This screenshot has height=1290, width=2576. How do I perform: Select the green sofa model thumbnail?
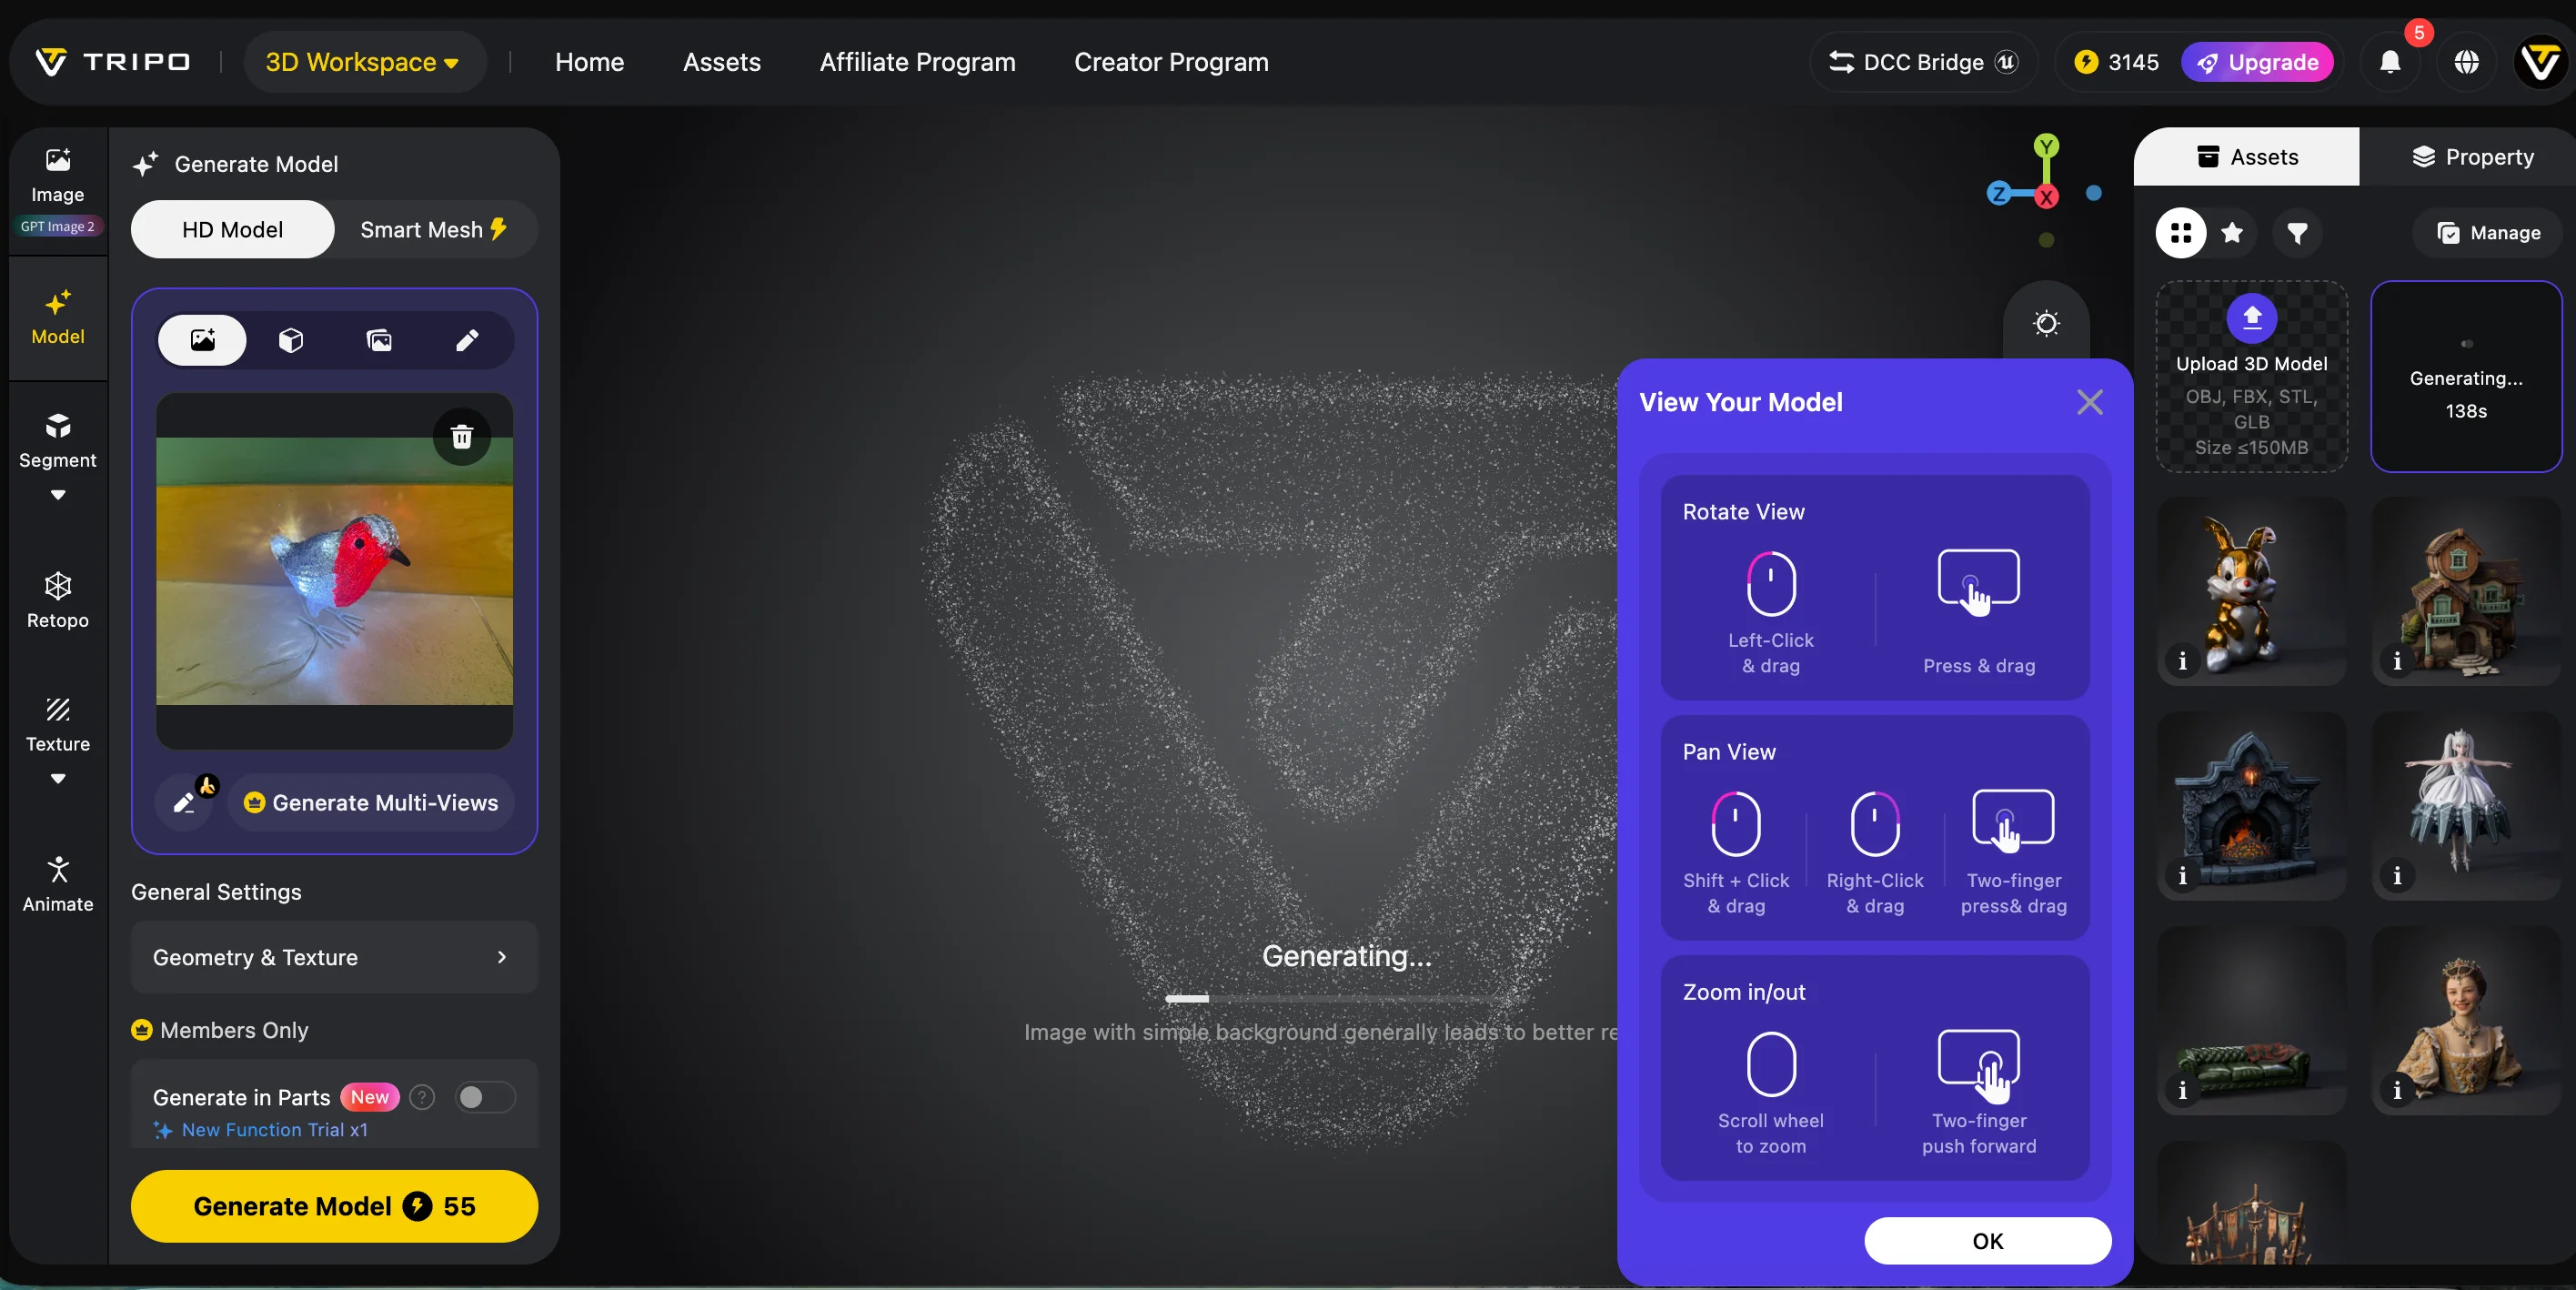[2251, 1020]
